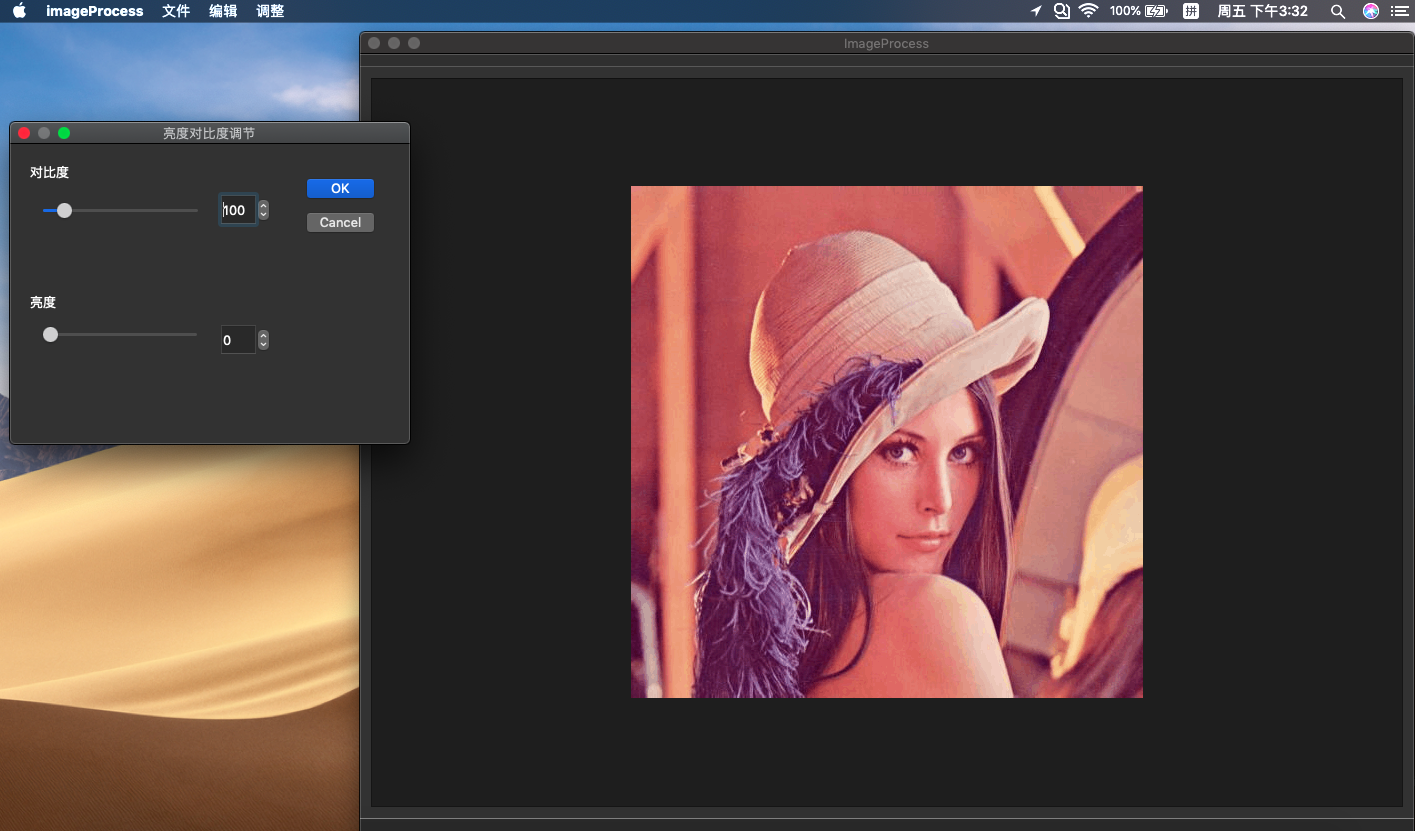
Task: Click the date and time display
Action: tap(1262, 11)
